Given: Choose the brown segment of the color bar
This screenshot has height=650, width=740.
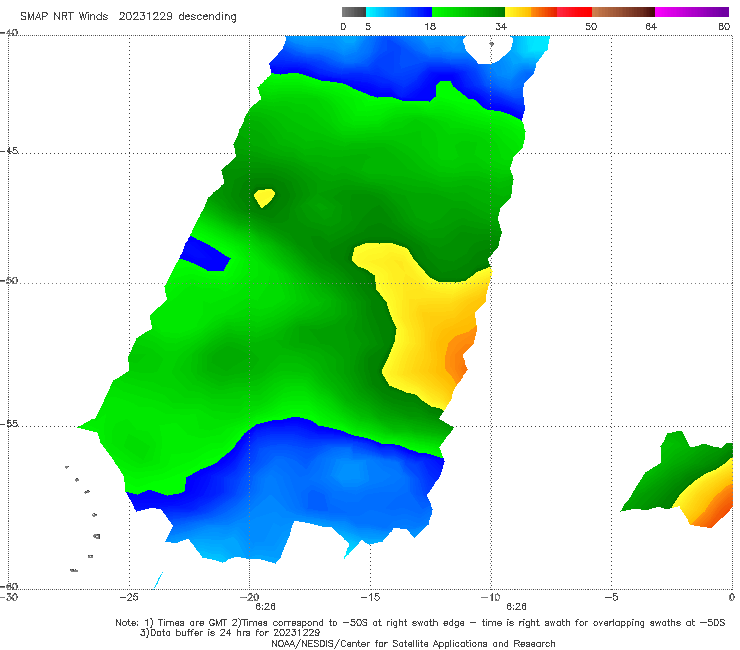Looking at the screenshot, I should tap(623, 12).
